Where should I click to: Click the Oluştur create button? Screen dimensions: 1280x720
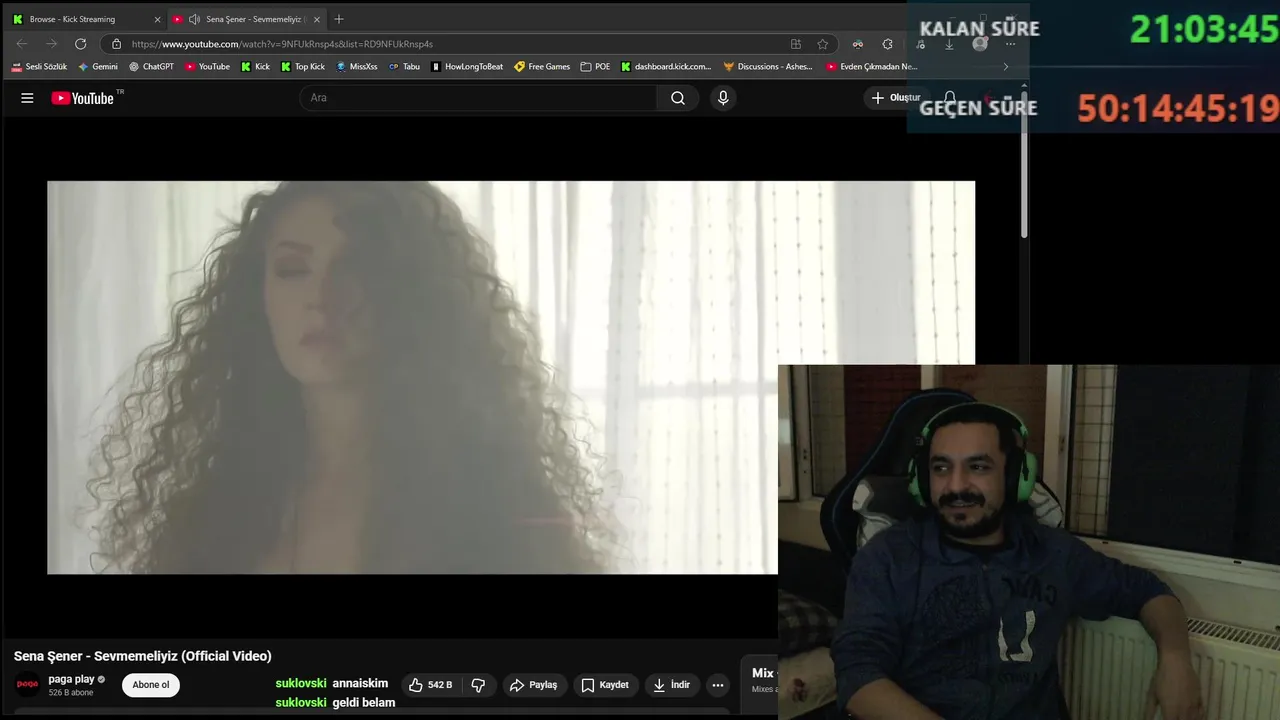(x=895, y=98)
